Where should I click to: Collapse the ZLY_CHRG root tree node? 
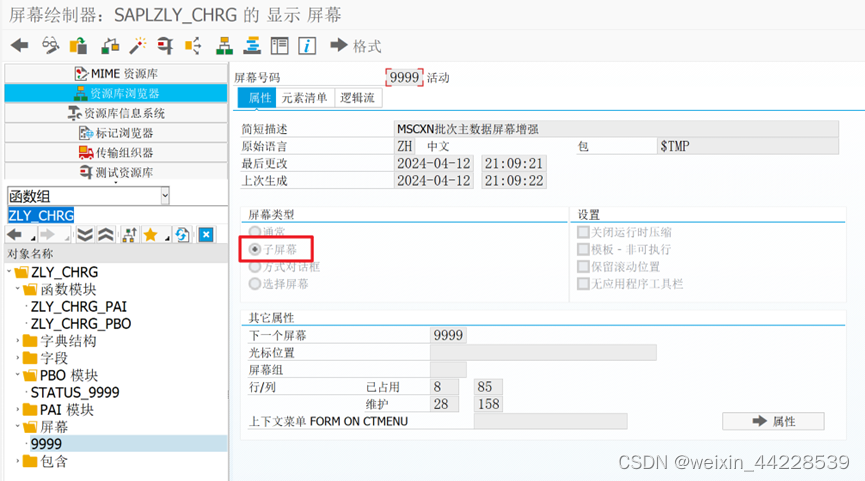[9, 271]
